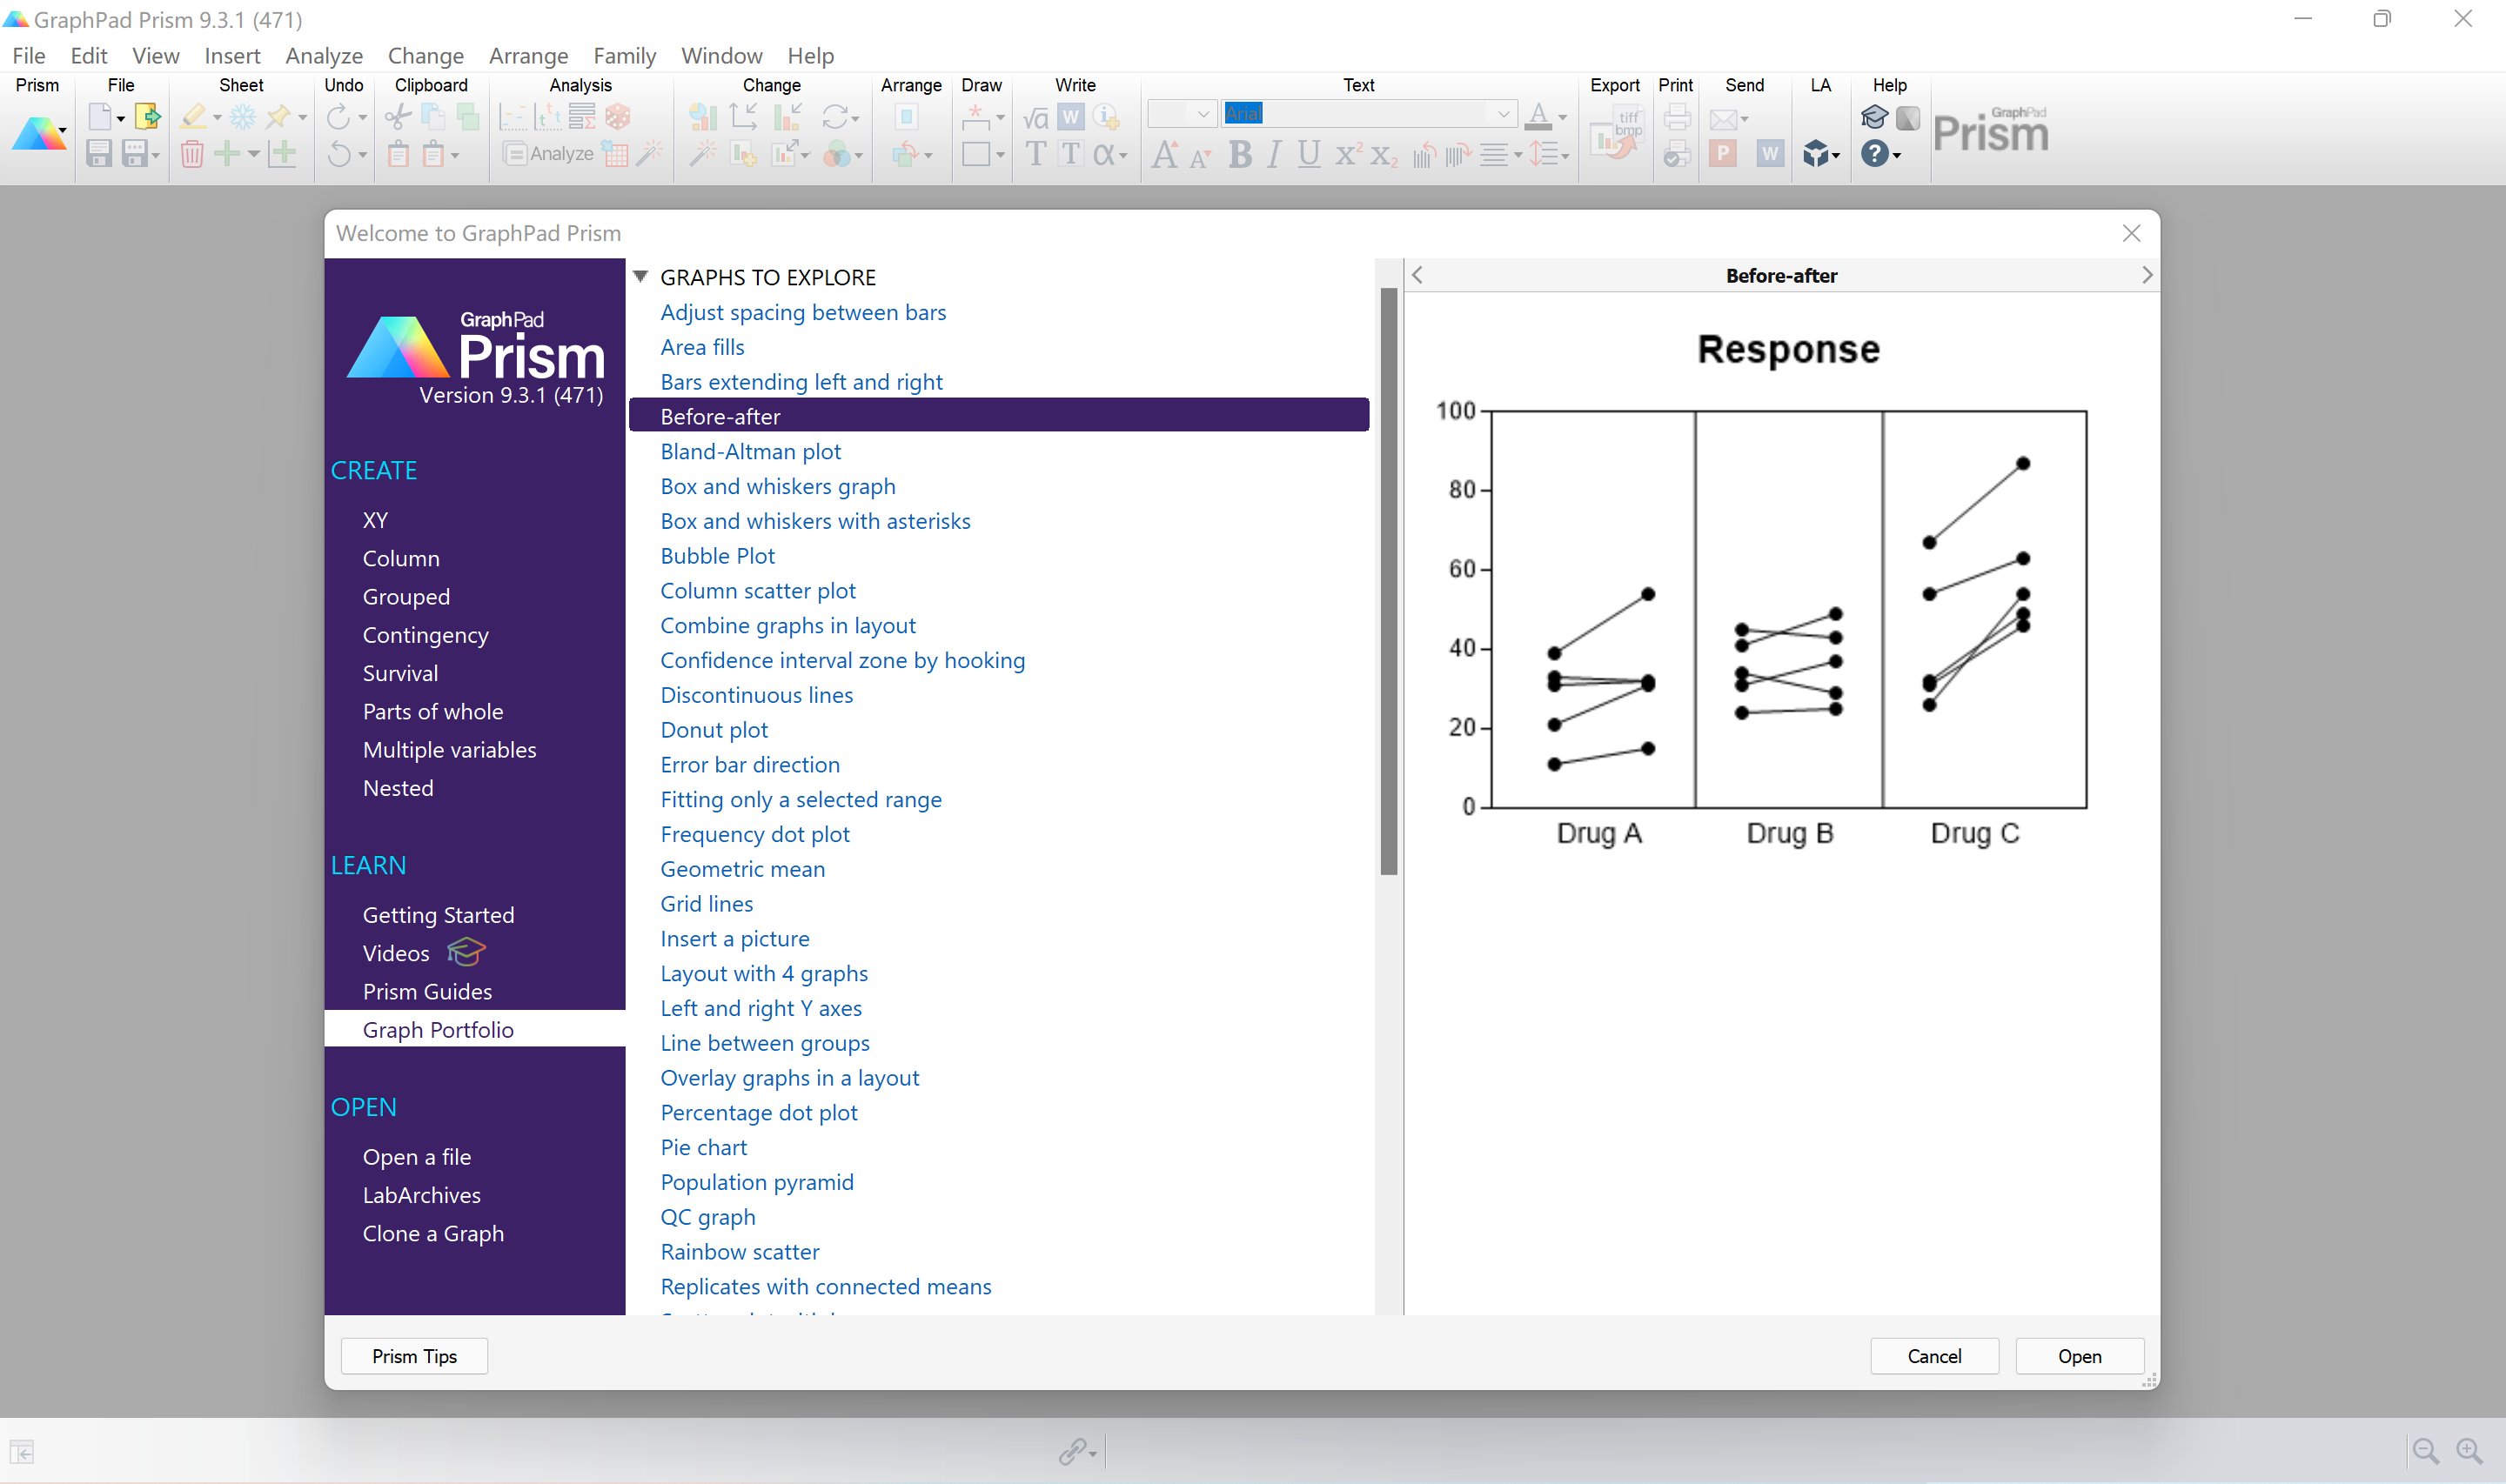This screenshot has height=1484, width=2506.
Task: Click the Open file icon in File group
Action: [x=147, y=117]
